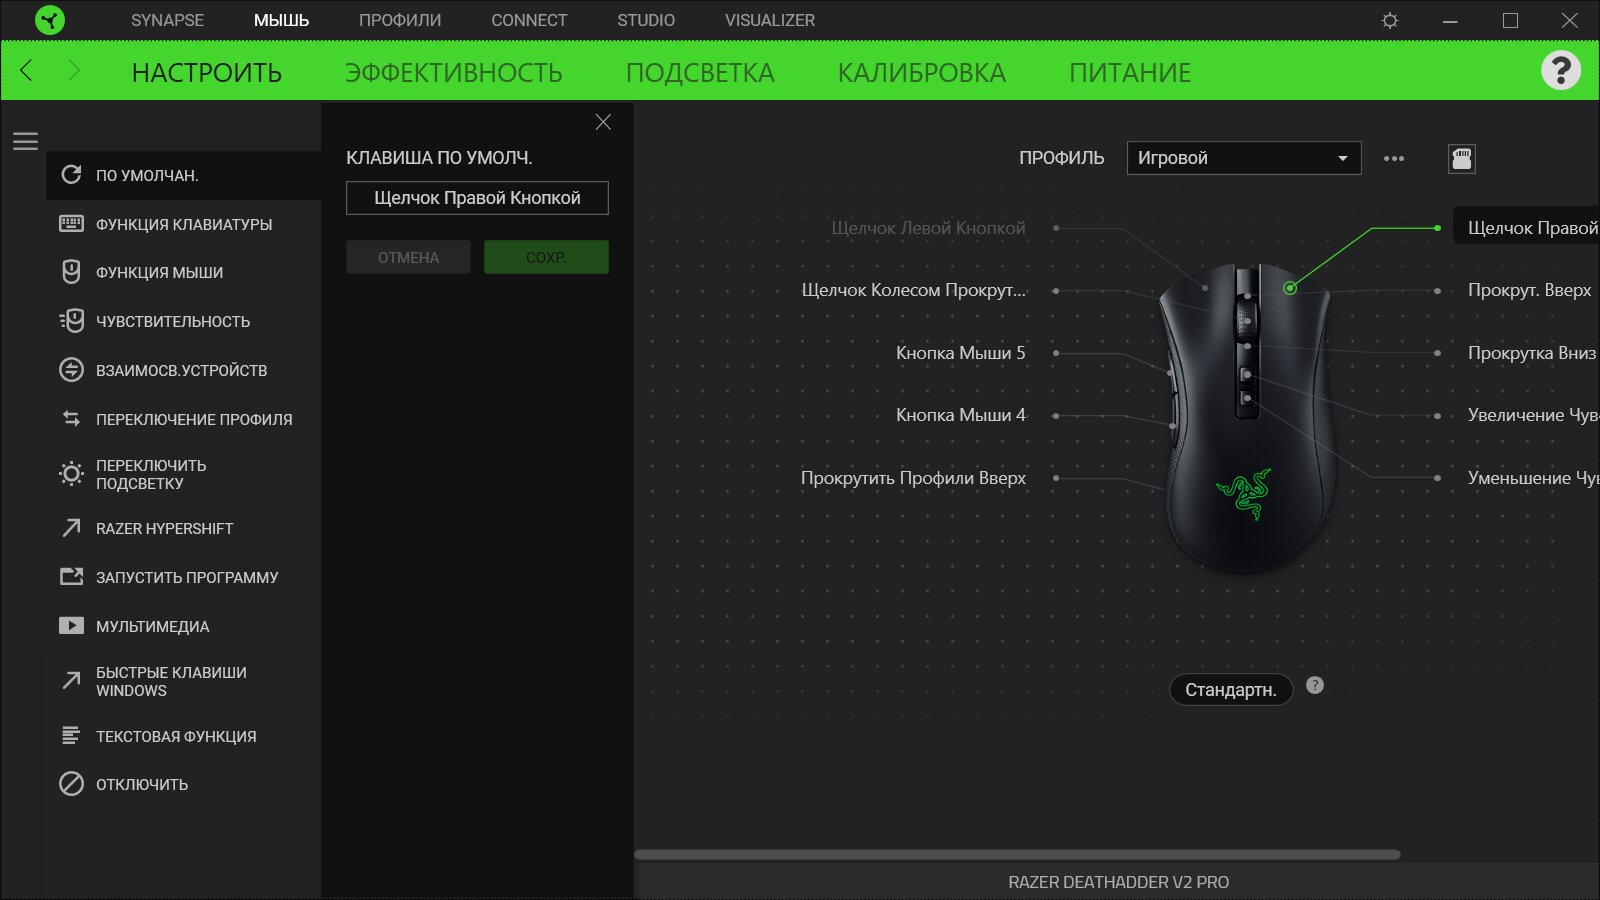Expand the Игровой profile dropdown
1600x900 pixels.
pyautogui.click(x=1244, y=158)
